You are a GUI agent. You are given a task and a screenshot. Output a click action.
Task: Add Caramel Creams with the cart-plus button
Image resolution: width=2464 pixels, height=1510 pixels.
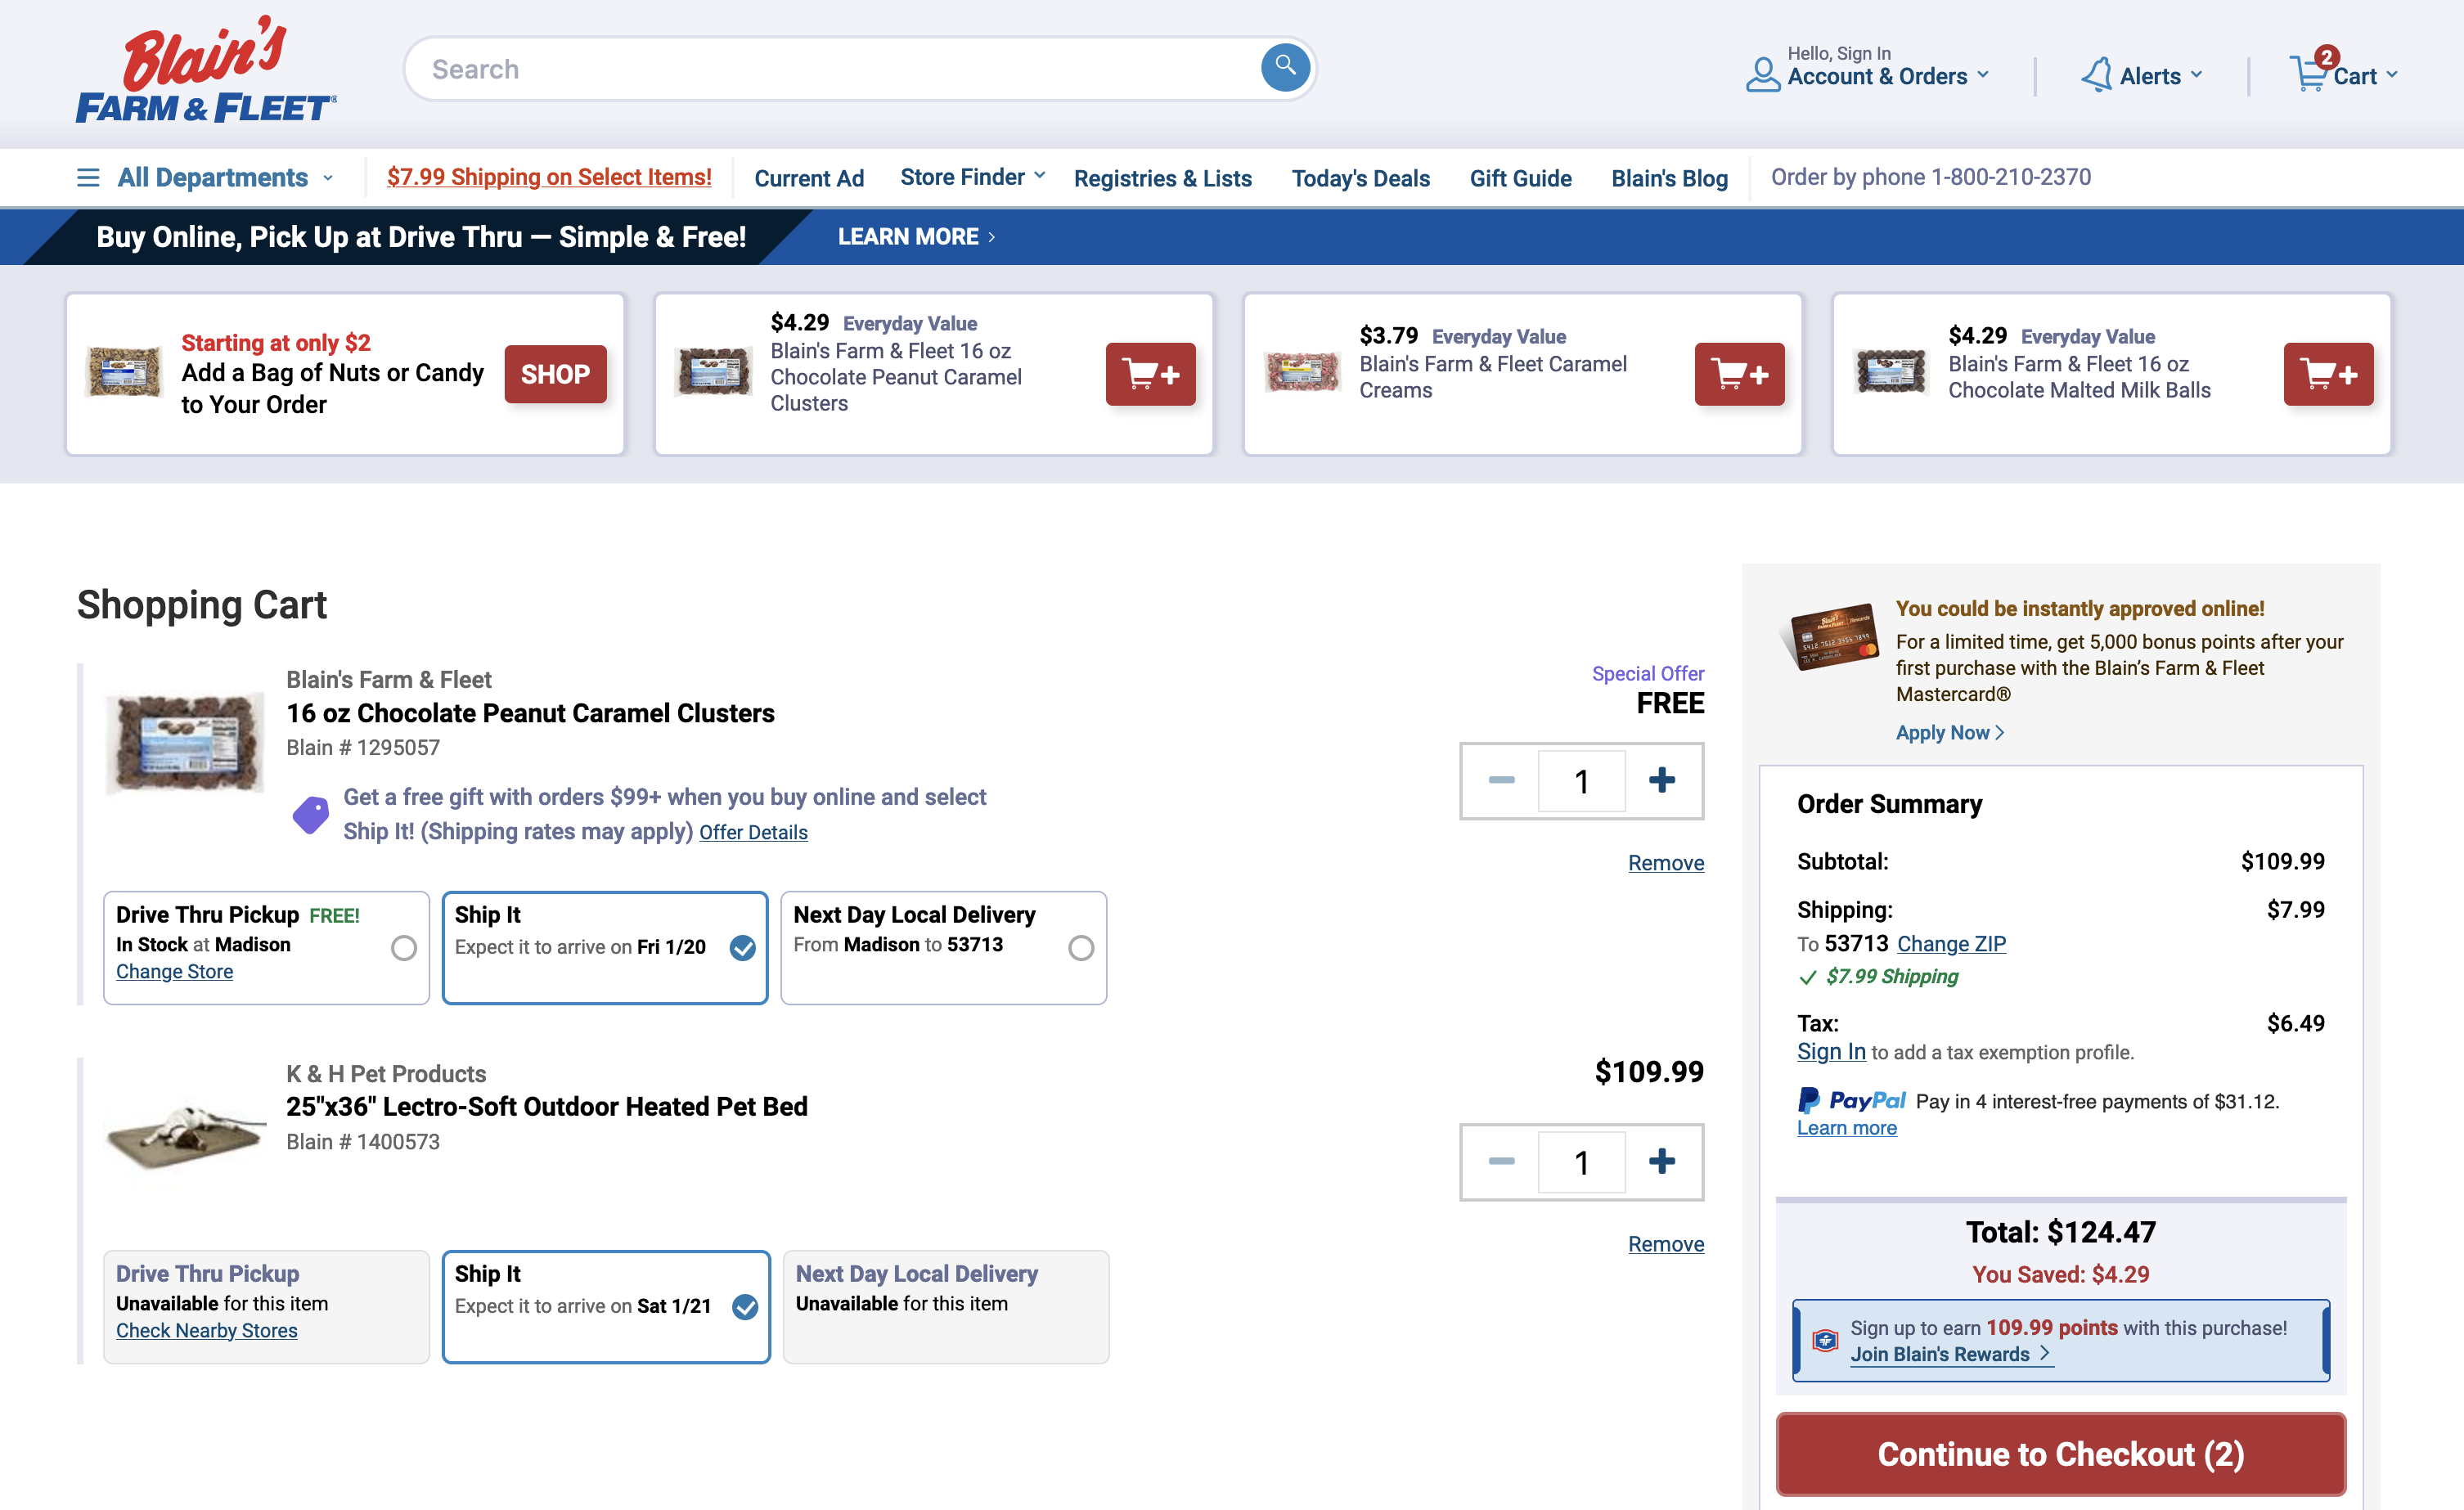point(1739,374)
